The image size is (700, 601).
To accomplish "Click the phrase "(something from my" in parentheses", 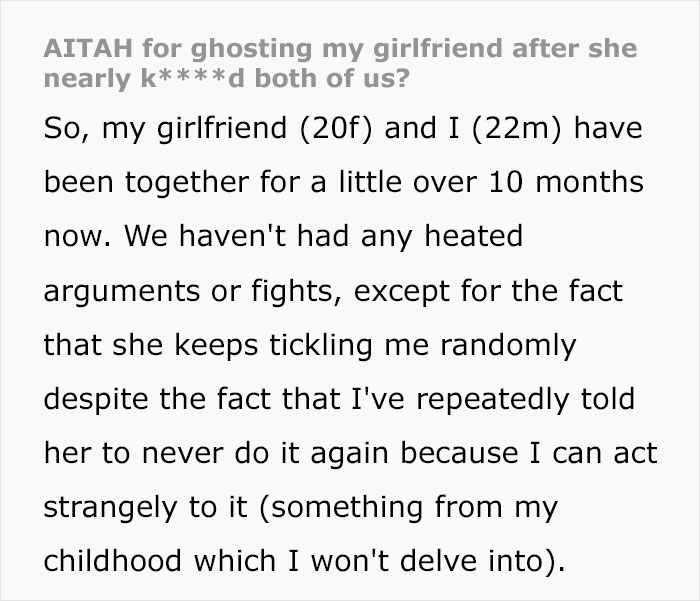I will click(x=408, y=508).
